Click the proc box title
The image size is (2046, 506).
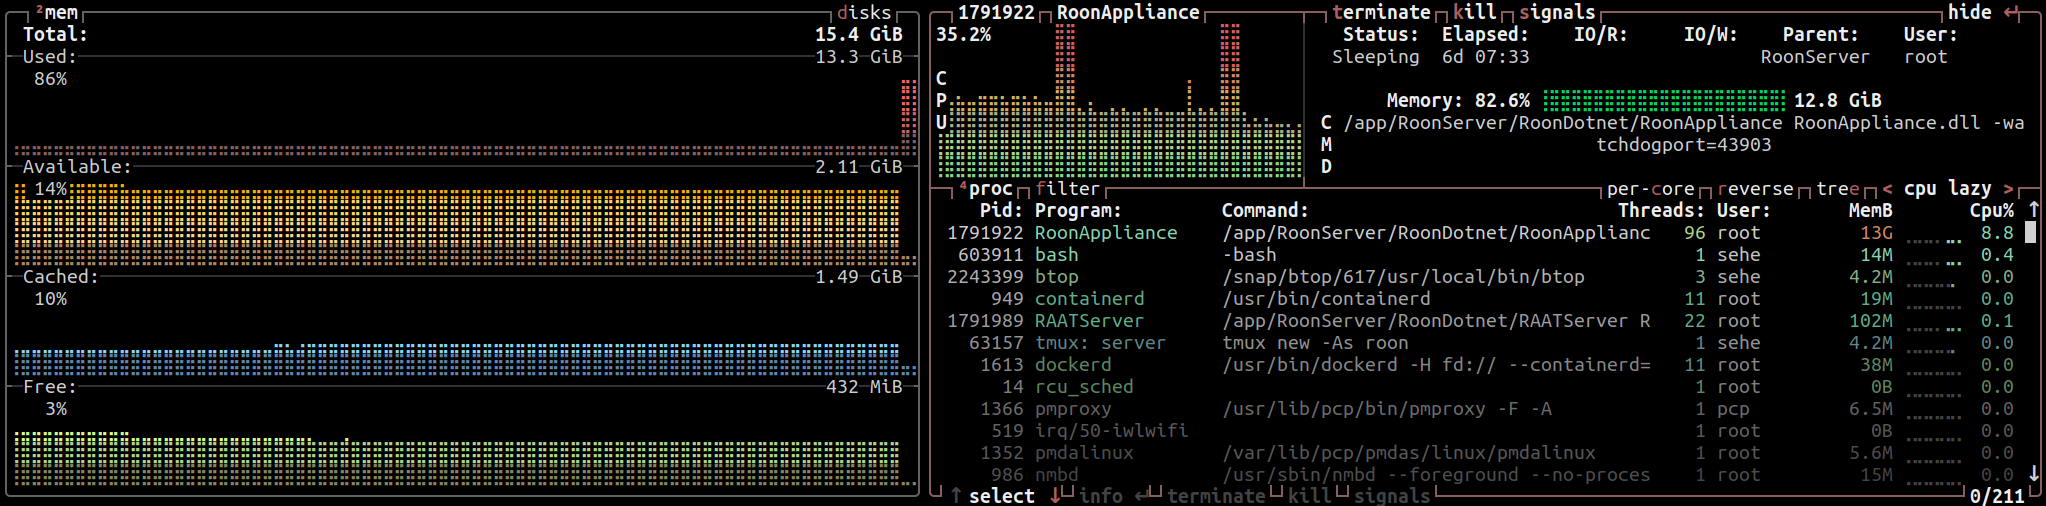(986, 189)
